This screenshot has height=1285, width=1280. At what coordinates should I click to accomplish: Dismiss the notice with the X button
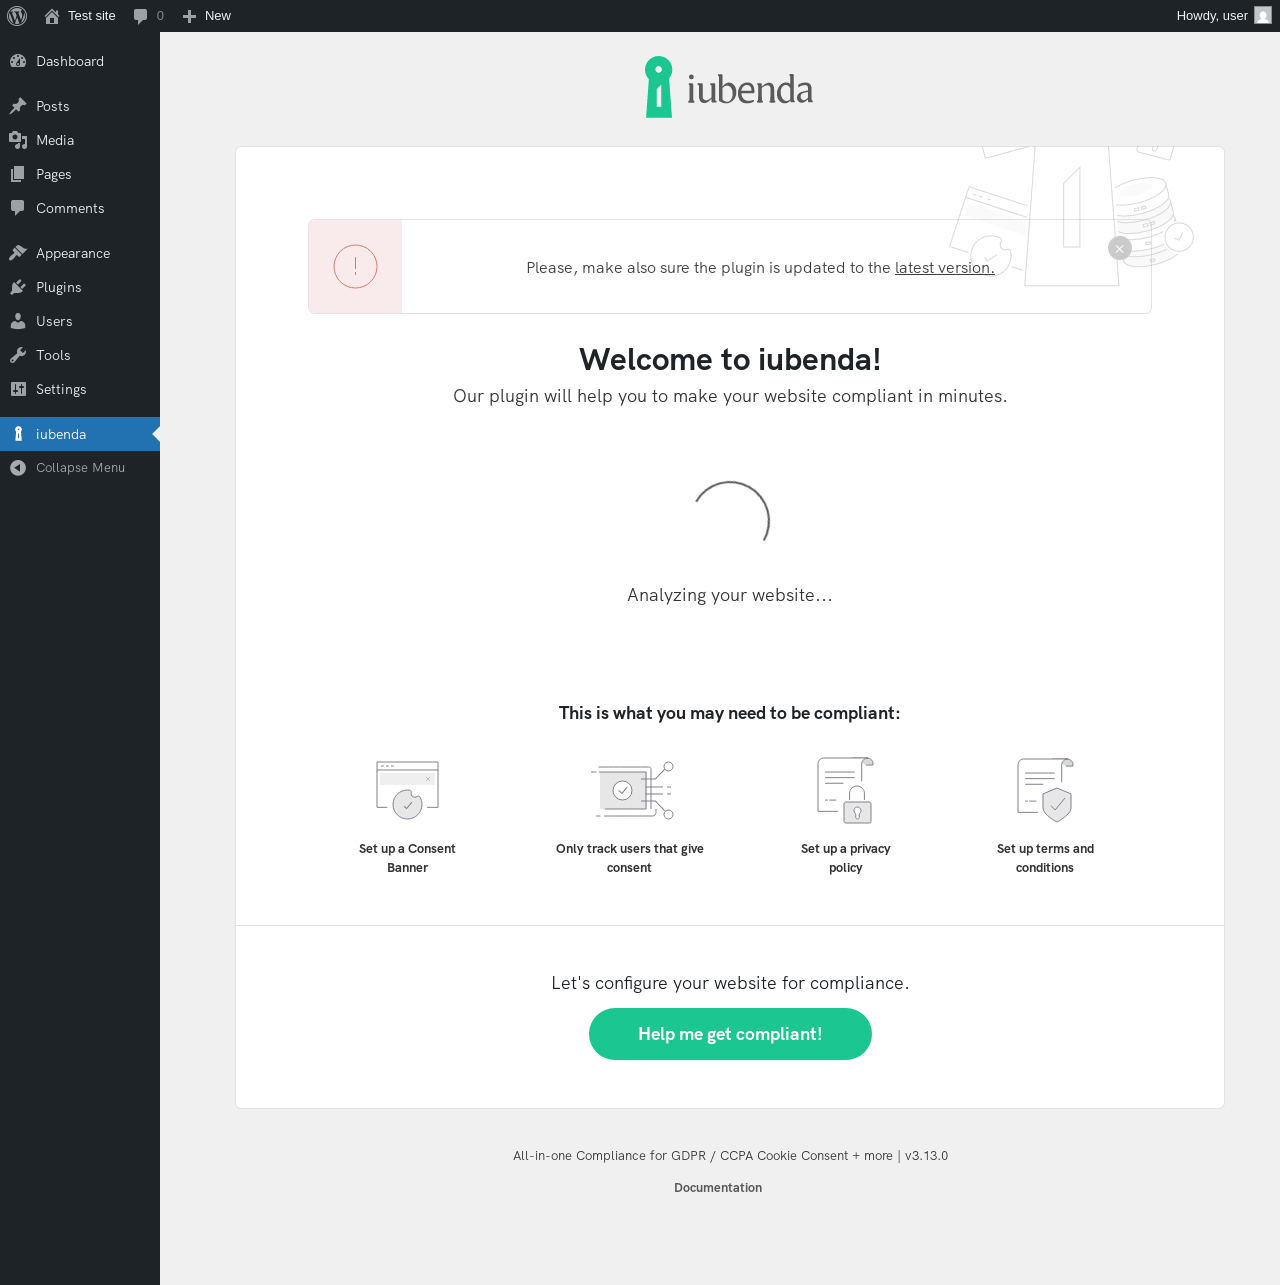tap(1120, 248)
